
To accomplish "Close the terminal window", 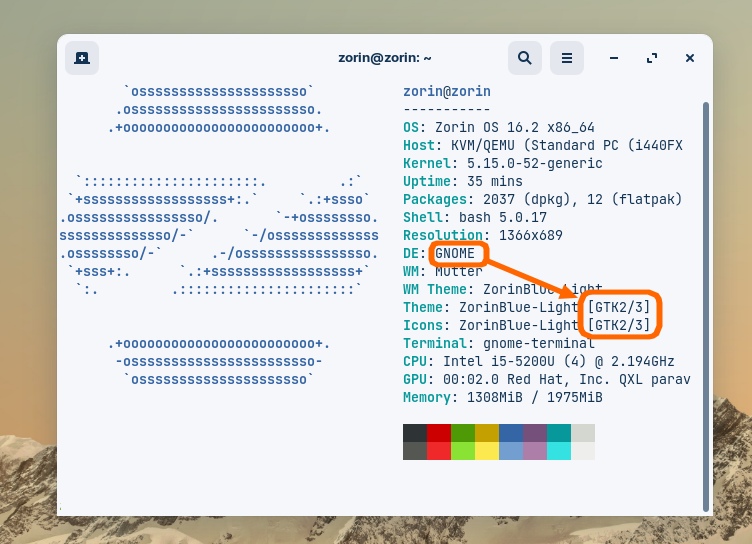I will (689, 58).
